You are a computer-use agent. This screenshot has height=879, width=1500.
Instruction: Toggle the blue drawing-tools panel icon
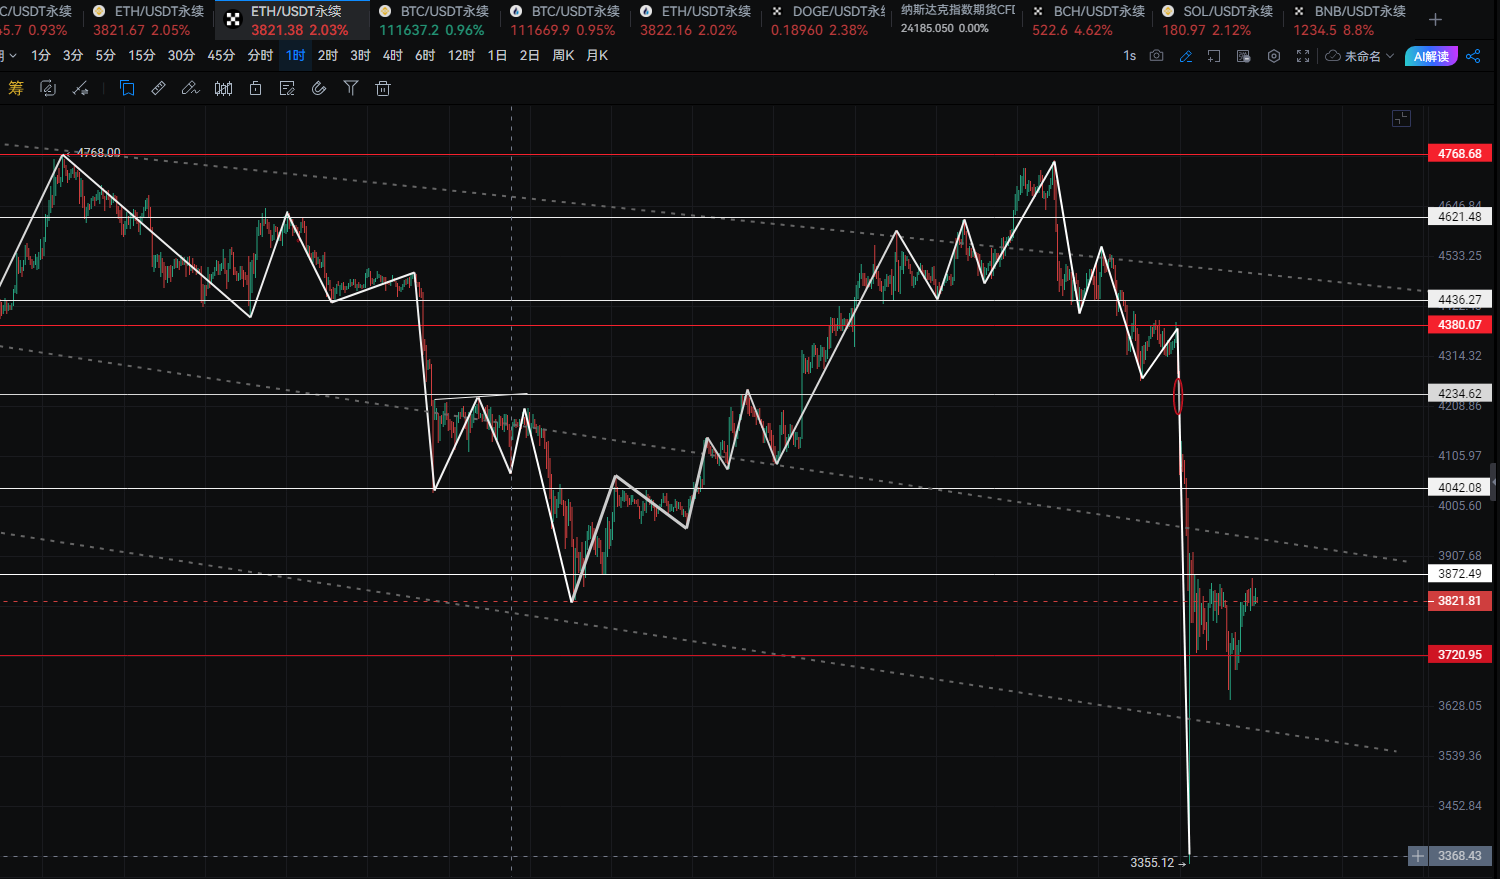pos(127,89)
